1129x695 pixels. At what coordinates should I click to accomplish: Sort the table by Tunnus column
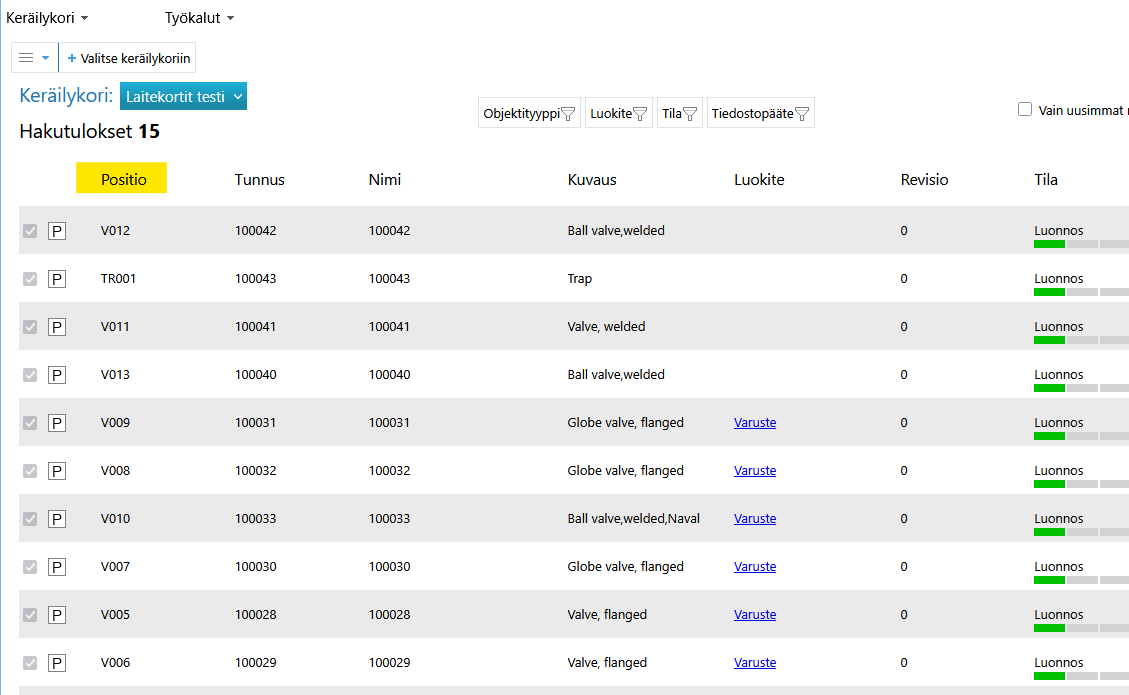point(259,180)
